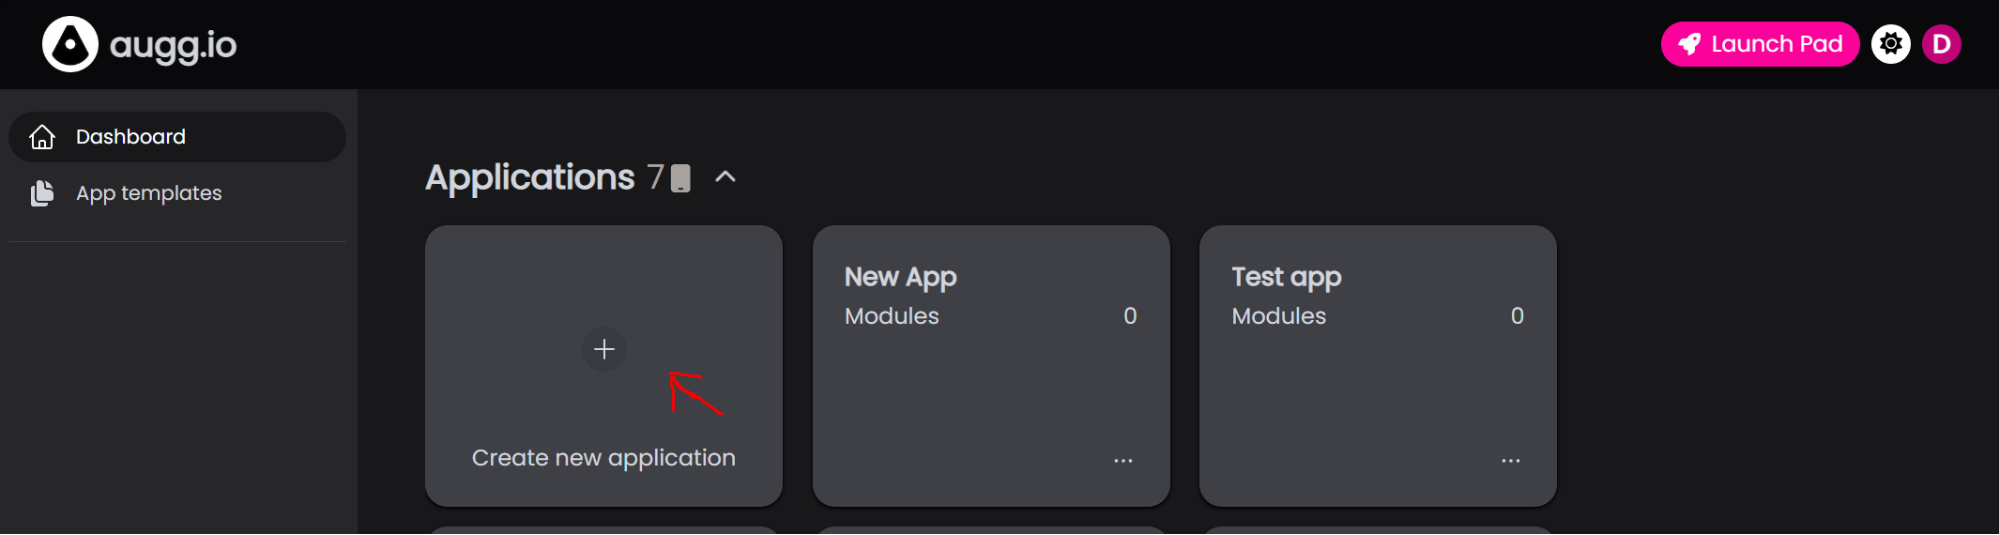
Task: Open settings via the gear icon
Action: point(1890,44)
